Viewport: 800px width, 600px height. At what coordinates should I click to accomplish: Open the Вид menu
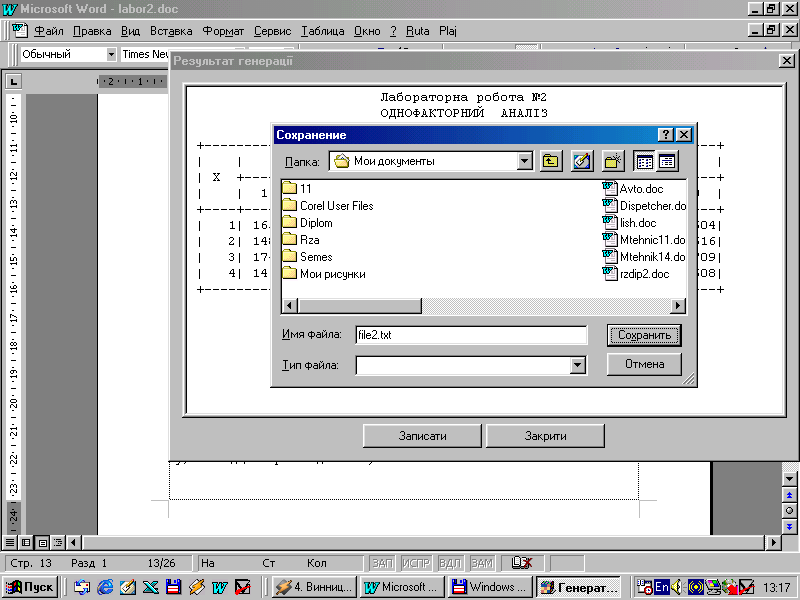click(130, 31)
